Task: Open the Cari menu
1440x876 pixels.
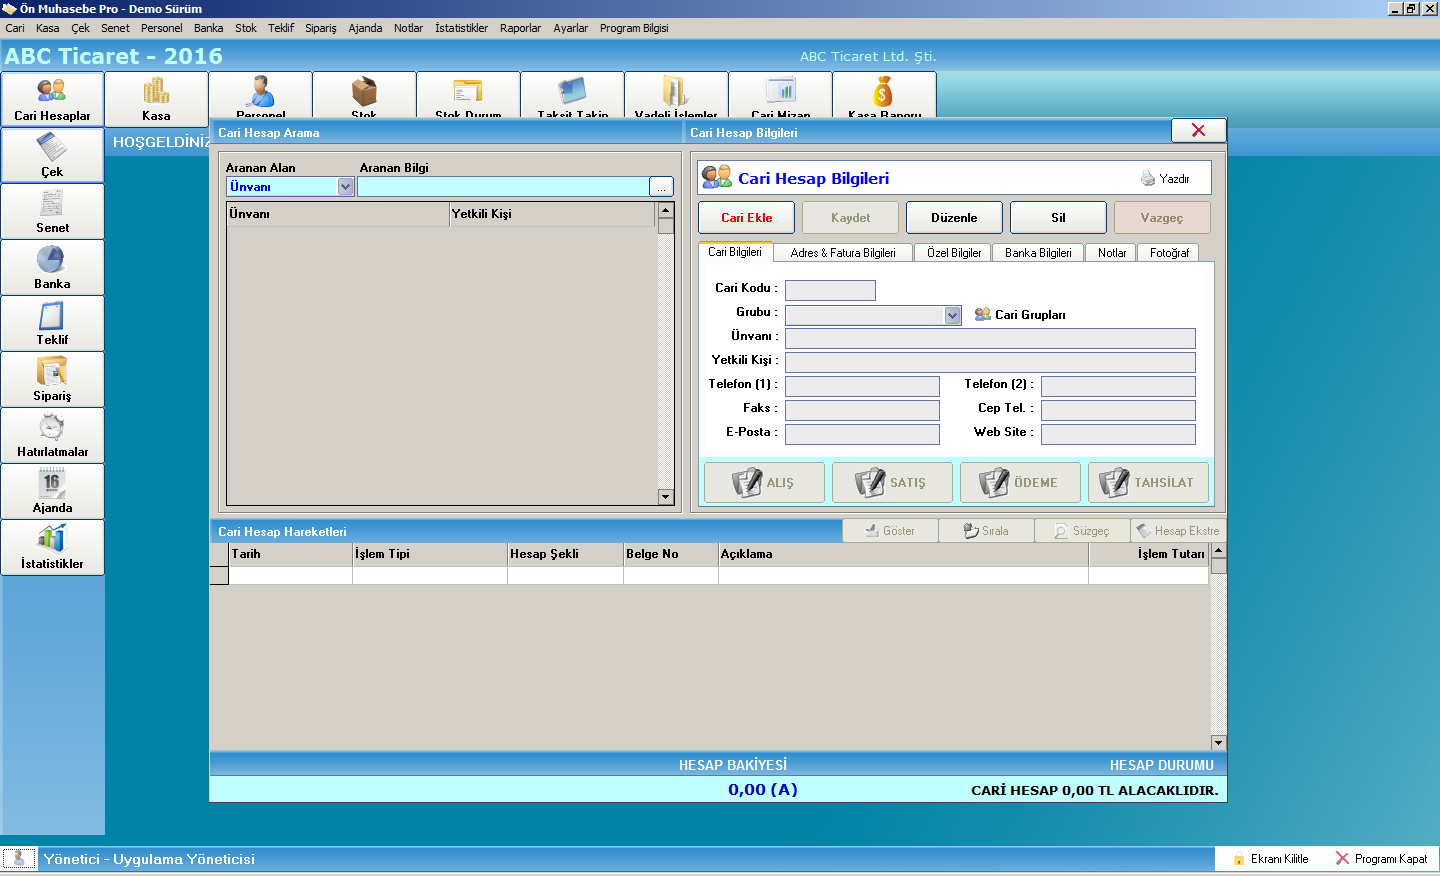Action: pyautogui.click(x=15, y=28)
